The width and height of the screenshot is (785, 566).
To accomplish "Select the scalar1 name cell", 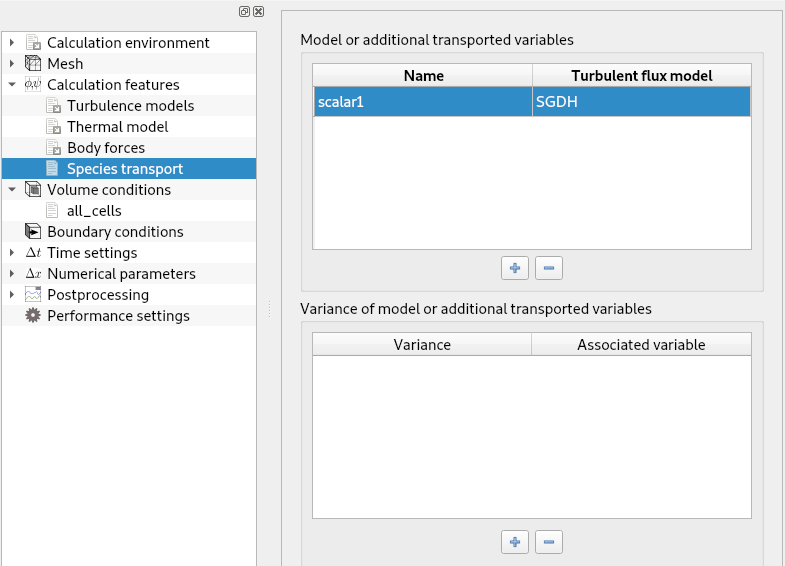I will 422,102.
